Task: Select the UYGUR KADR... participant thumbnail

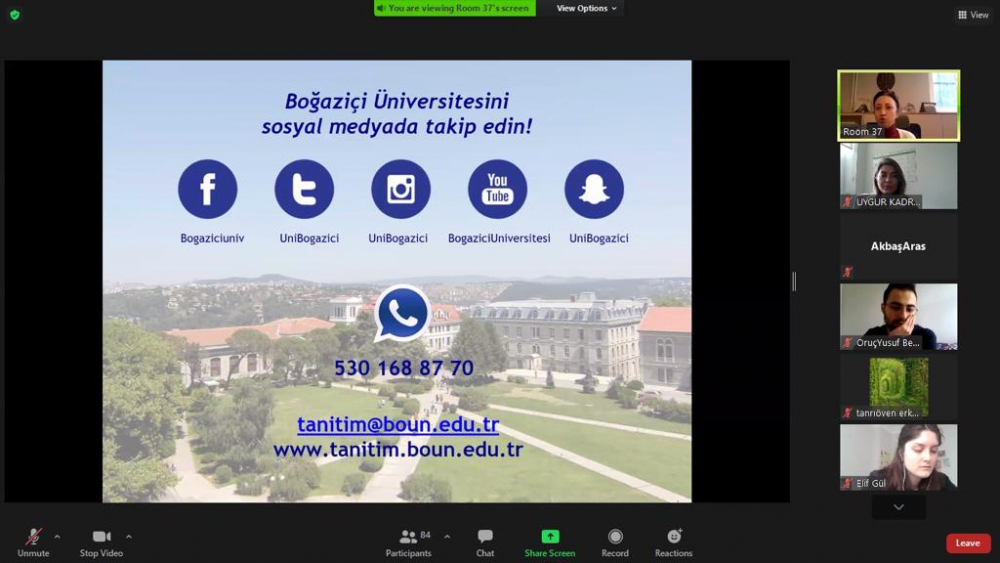Action: [x=899, y=176]
